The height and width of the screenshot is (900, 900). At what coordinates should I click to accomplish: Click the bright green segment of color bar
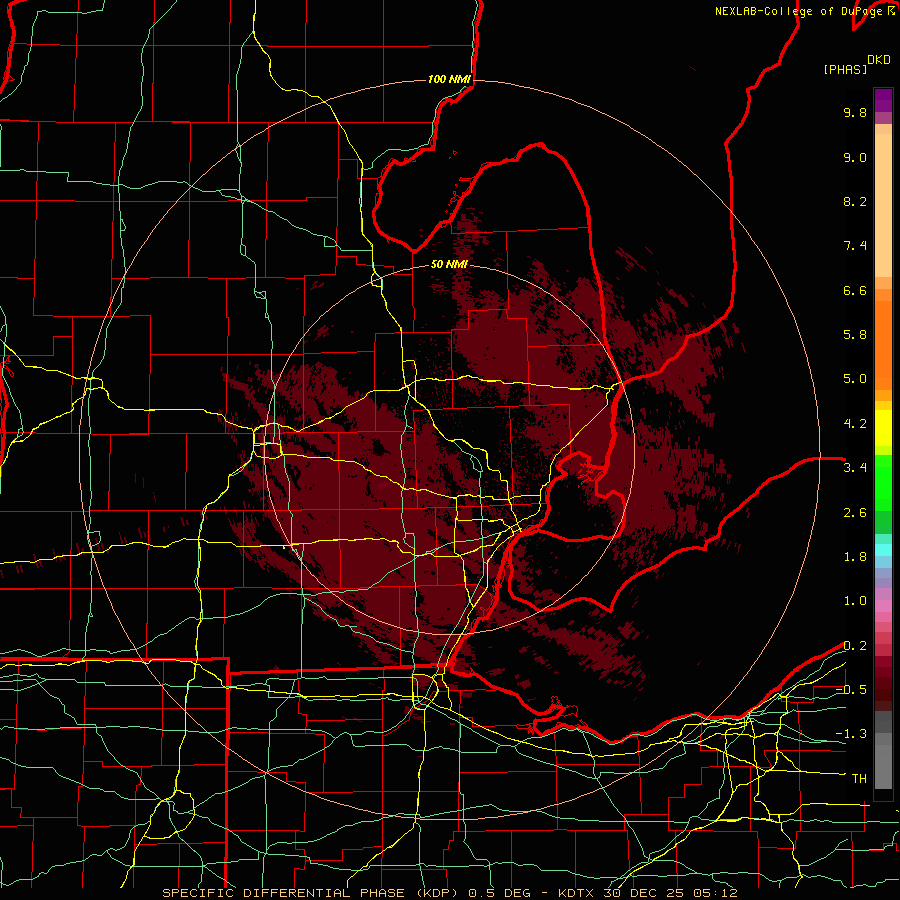click(x=883, y=482)
